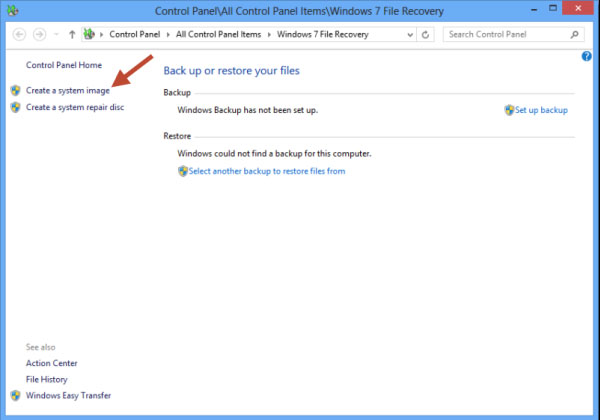Expand the arrow after the Control Panel breadcrumb
Screen dimensions: 600x420
pyautogui.click(x=168, y=35)
